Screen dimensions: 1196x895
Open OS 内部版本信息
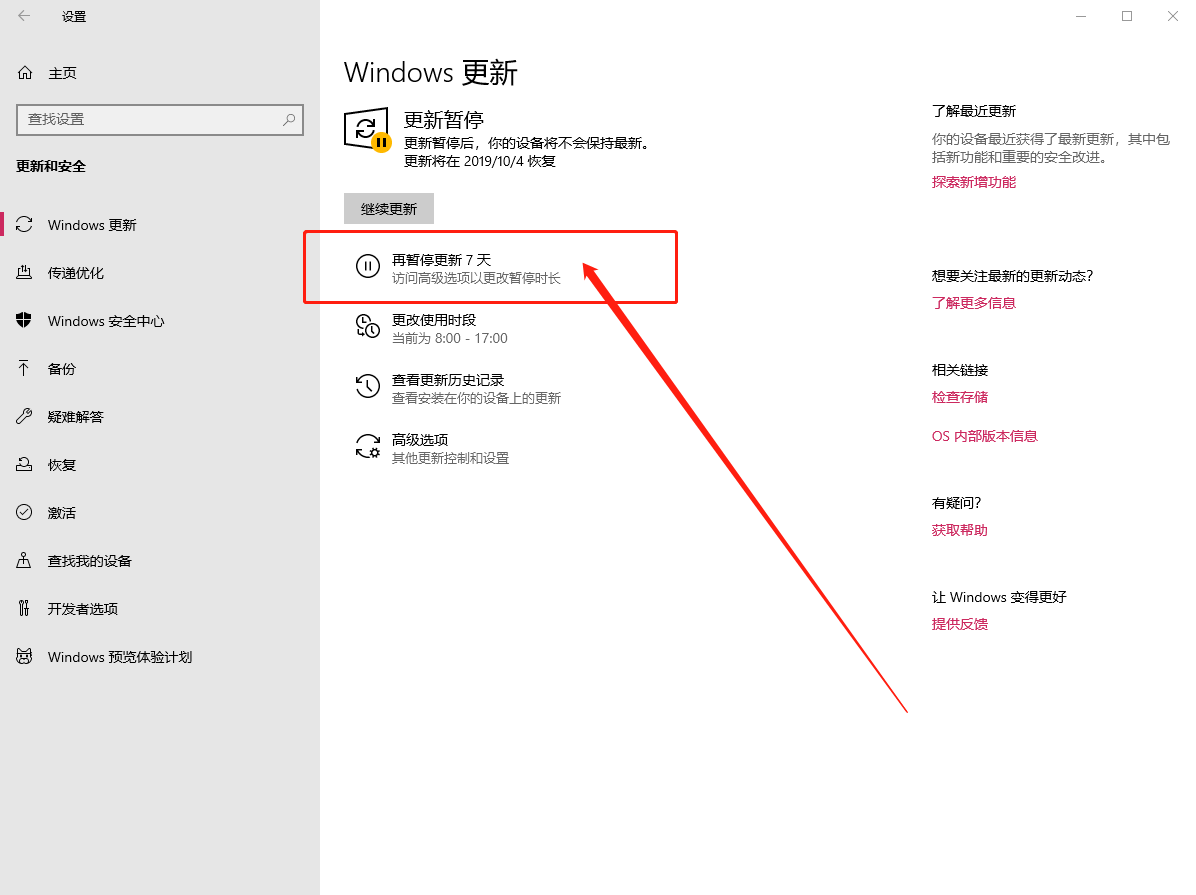pos(984,435)
